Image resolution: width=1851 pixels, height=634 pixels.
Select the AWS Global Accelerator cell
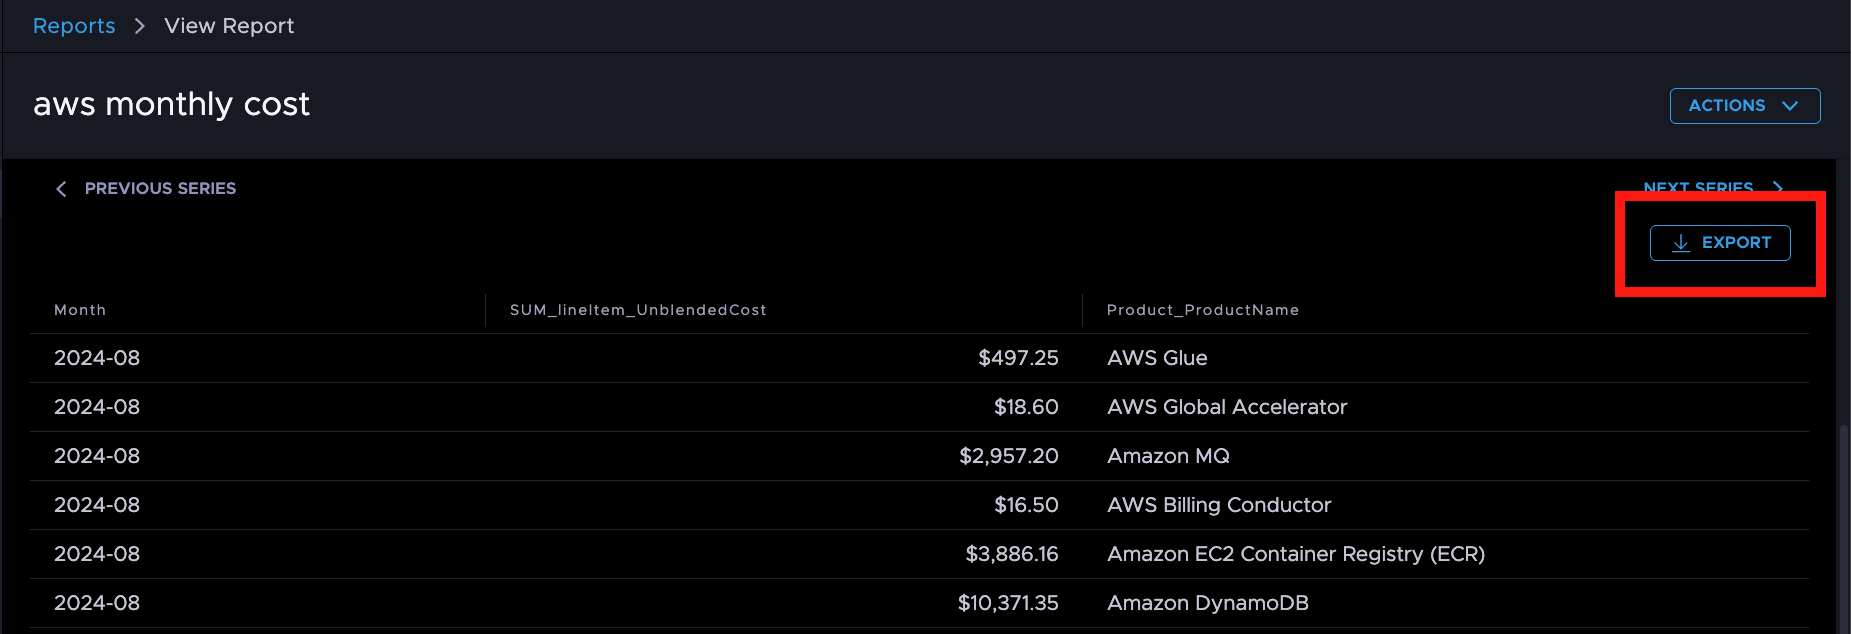pyautogui.click(x=1227, y=407)
